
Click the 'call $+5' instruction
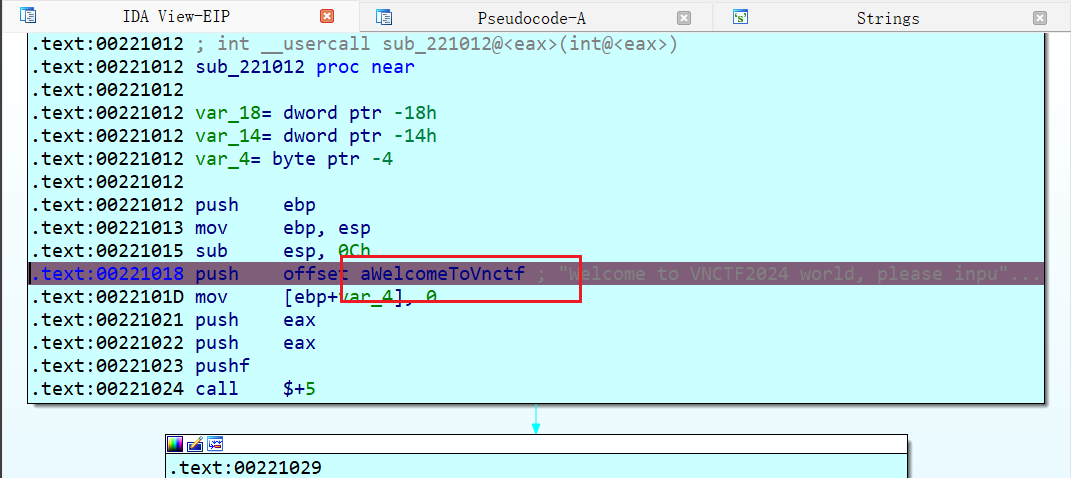(x=255, y=389)
